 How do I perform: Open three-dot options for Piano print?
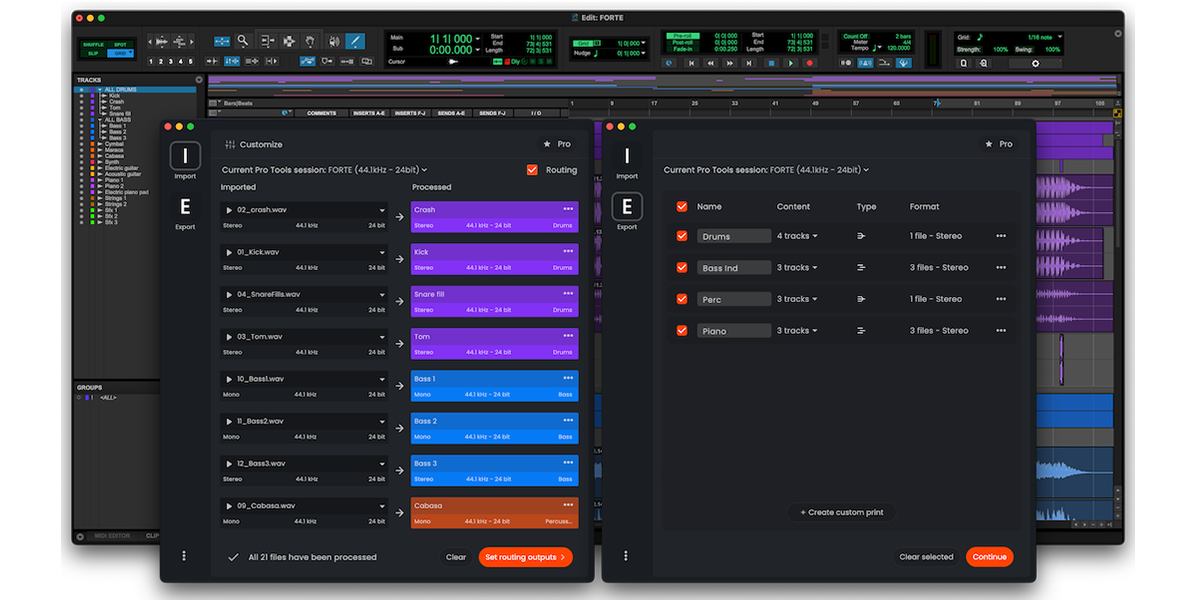1000,331
